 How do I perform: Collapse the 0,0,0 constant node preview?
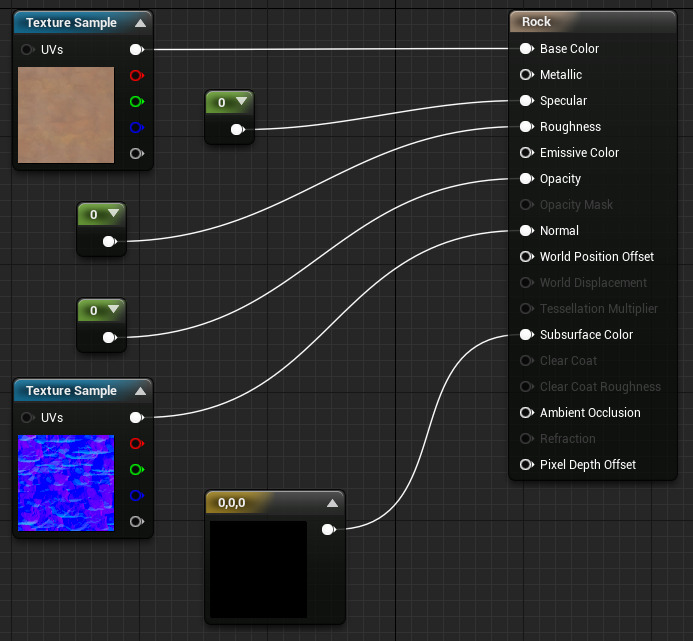click(x=331, y=503)
